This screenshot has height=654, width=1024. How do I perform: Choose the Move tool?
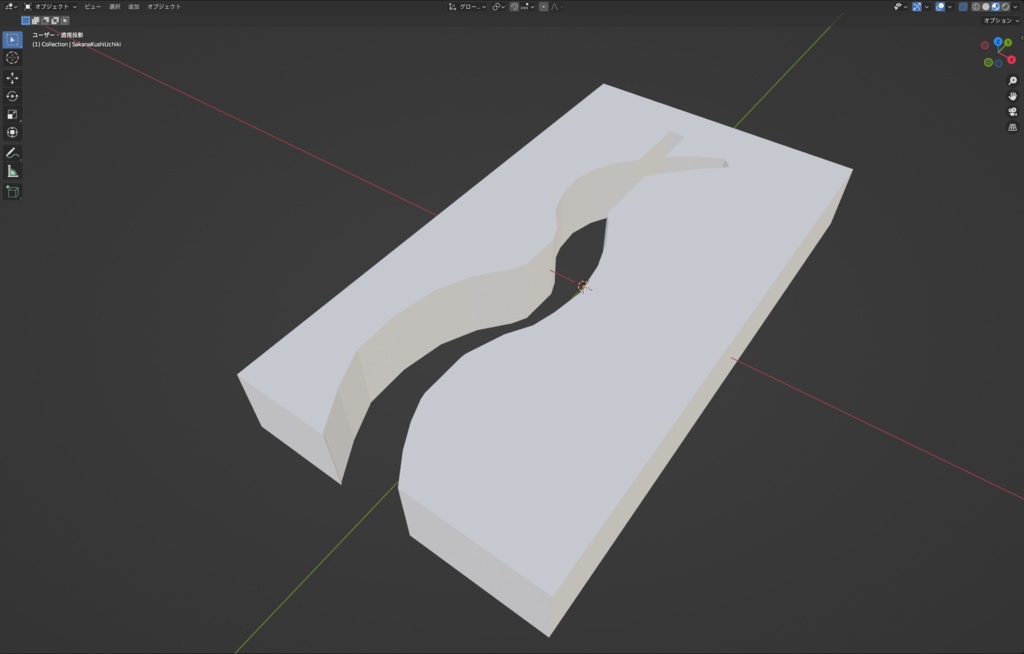[12, 78]
